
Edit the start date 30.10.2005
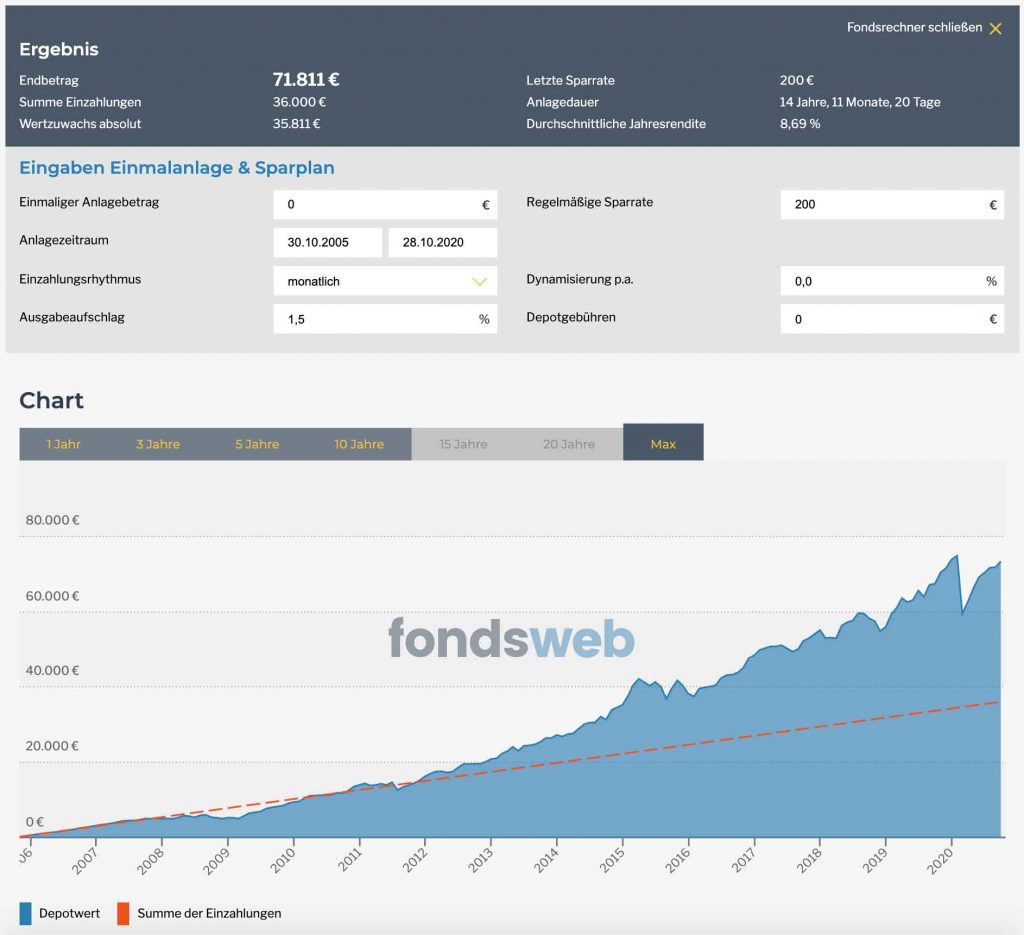[328, 242]
